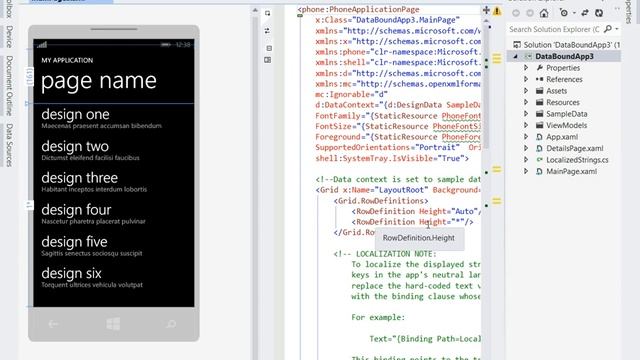The height and width of the screenshot is (360, 640).
Task: Click the Grid.RowDefinitions opening tag
Action: click(x=381, y=201)
